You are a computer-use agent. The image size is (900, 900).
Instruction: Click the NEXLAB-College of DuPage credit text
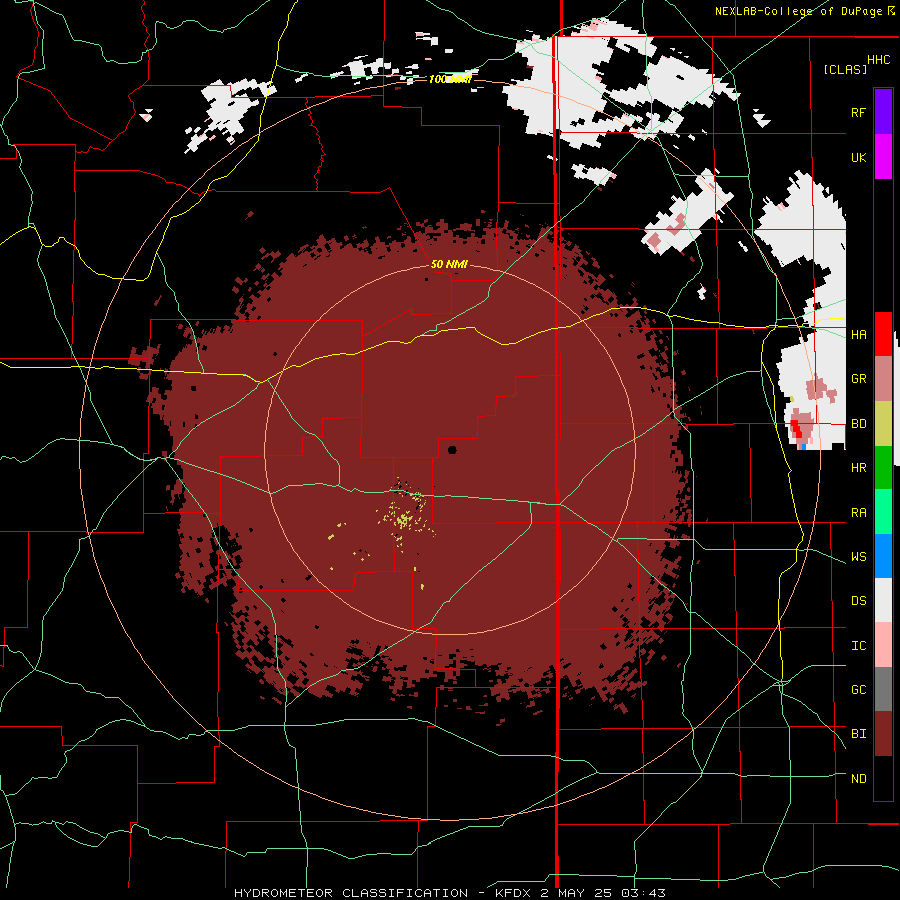(x=800, y=11)
